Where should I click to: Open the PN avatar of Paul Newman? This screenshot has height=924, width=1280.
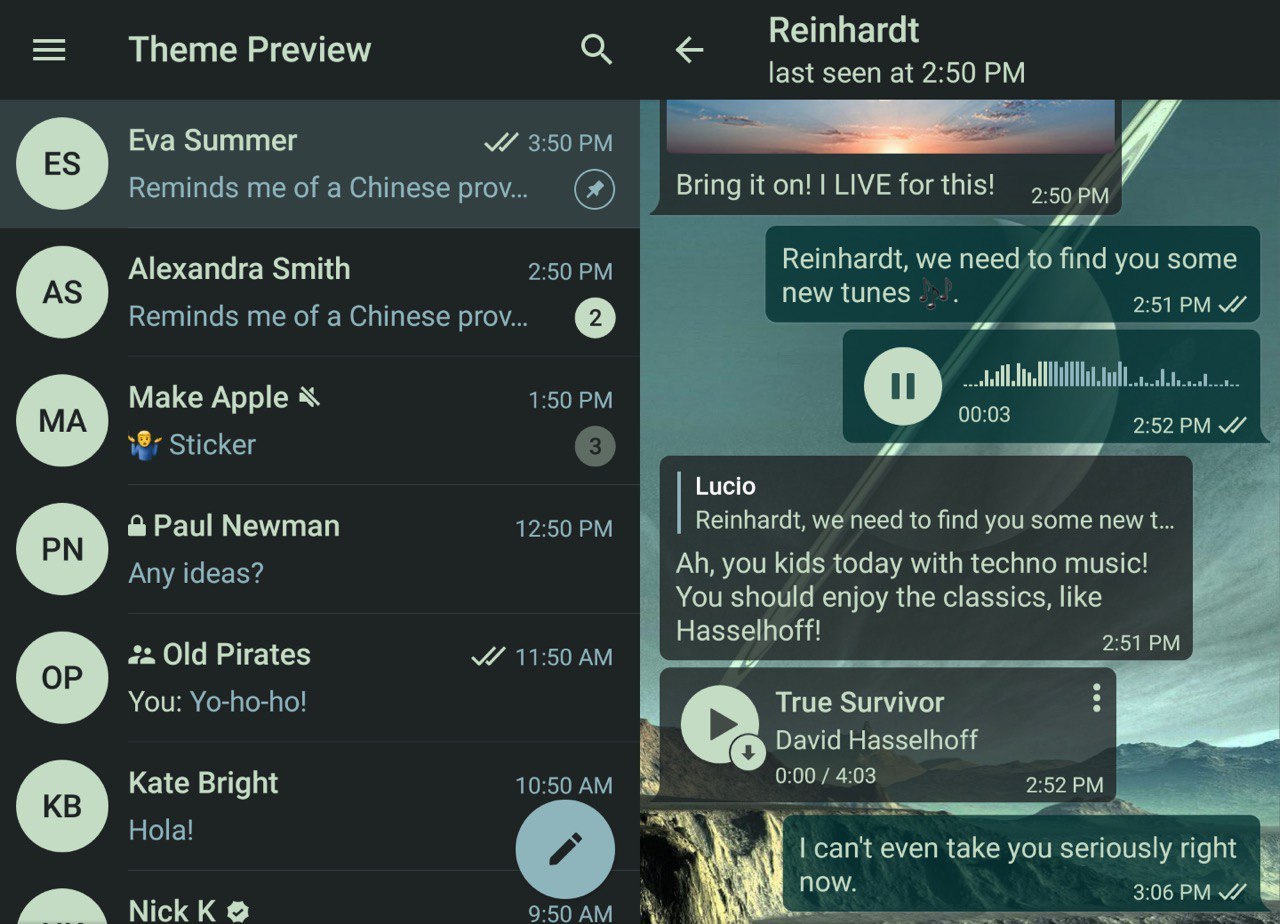tap(62, 549)
